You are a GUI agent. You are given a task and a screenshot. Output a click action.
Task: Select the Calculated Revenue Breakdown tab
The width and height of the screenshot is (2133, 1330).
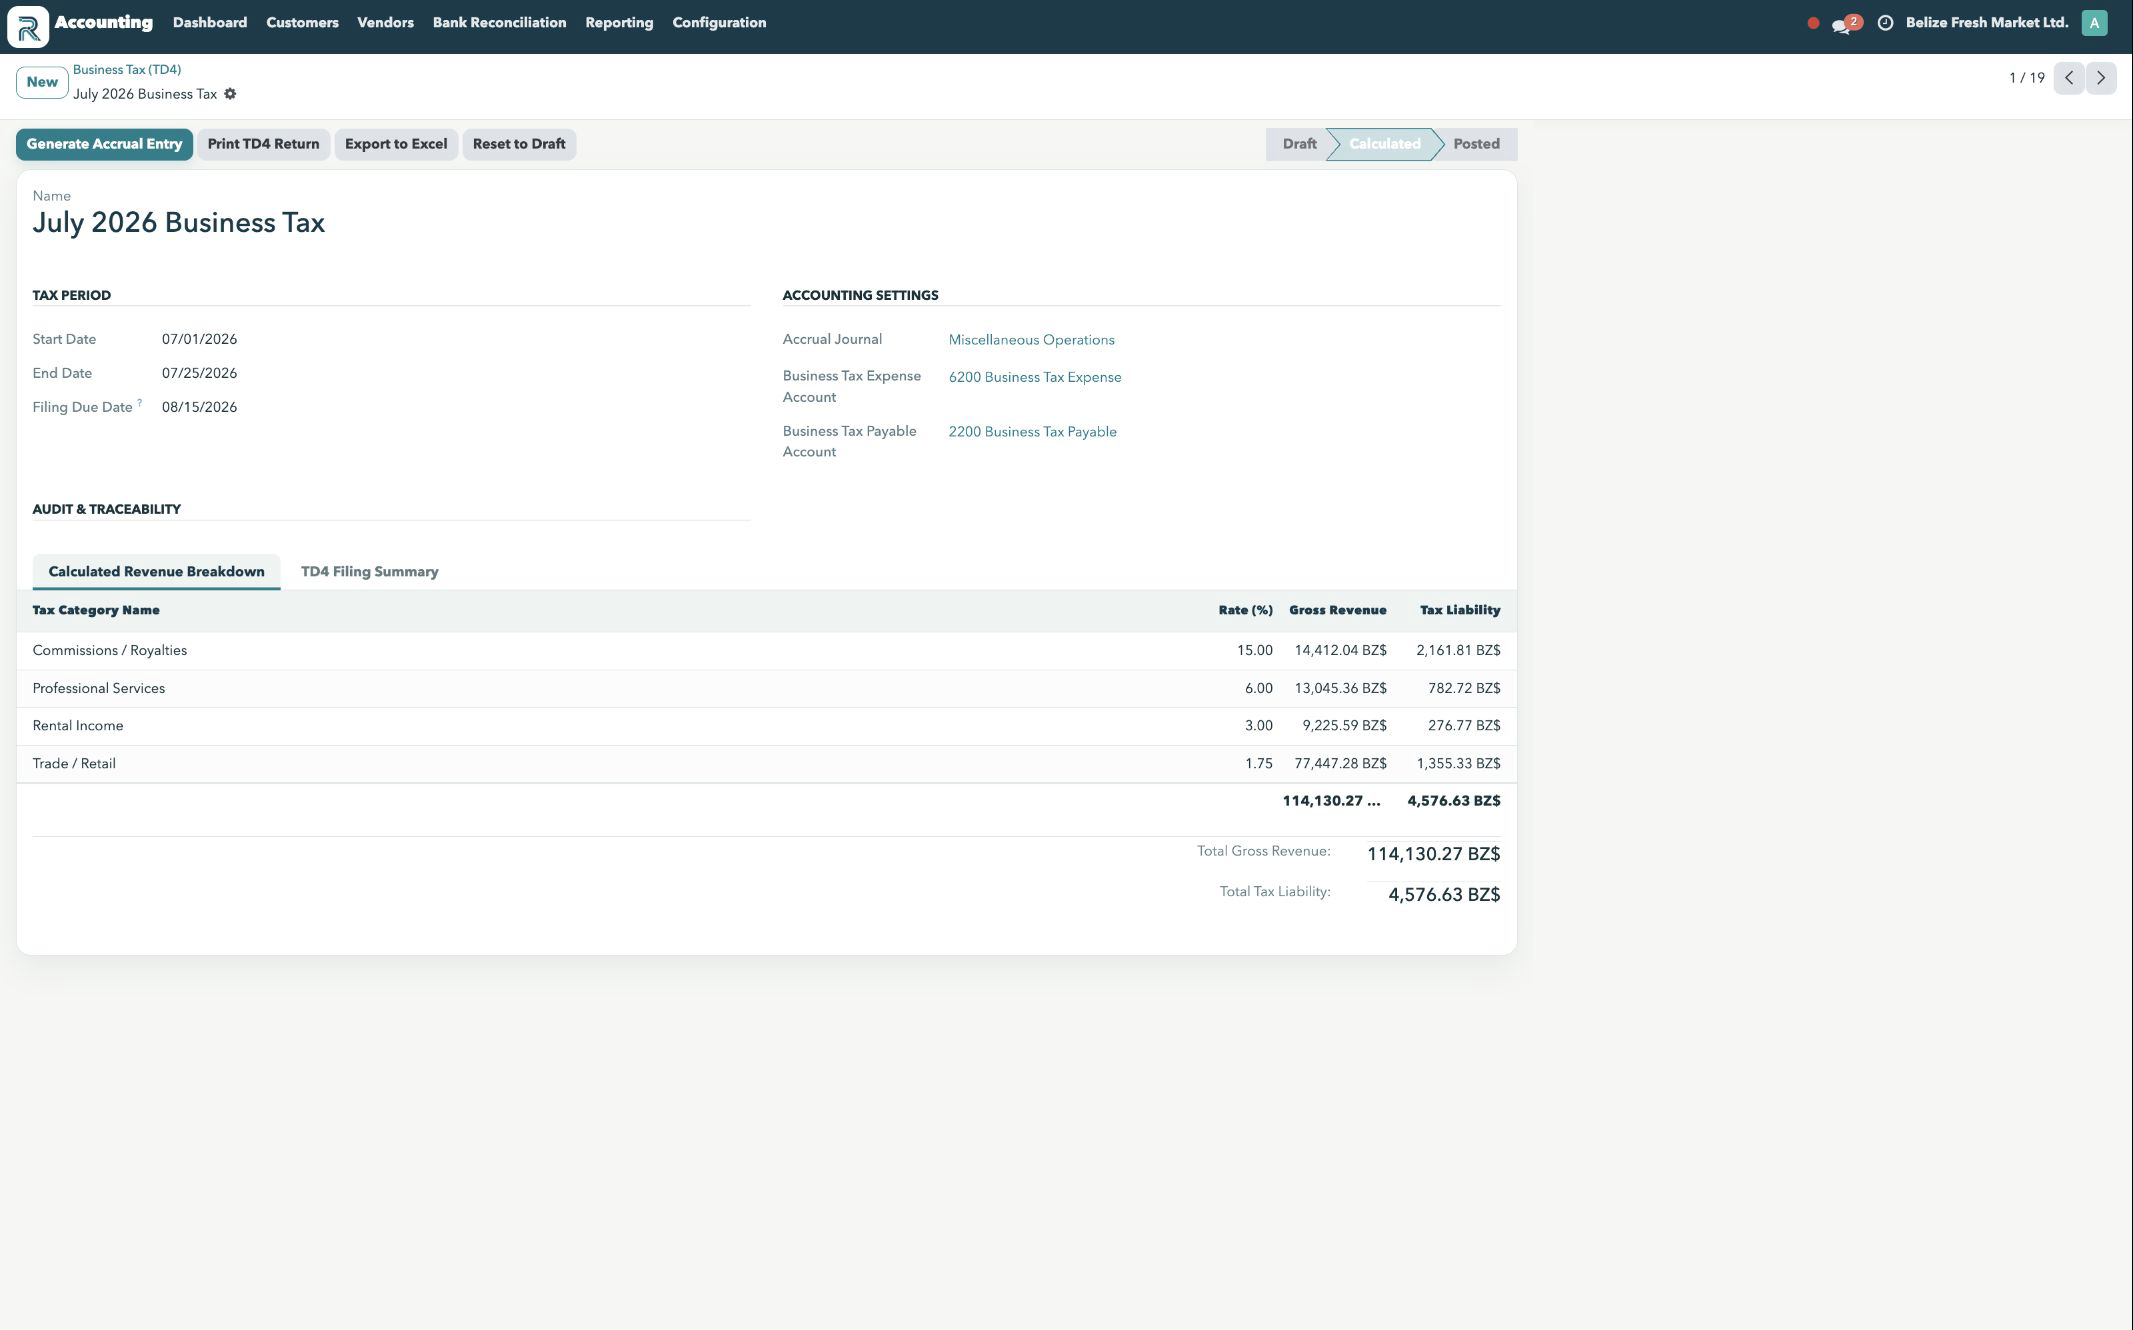pos(156,572)
